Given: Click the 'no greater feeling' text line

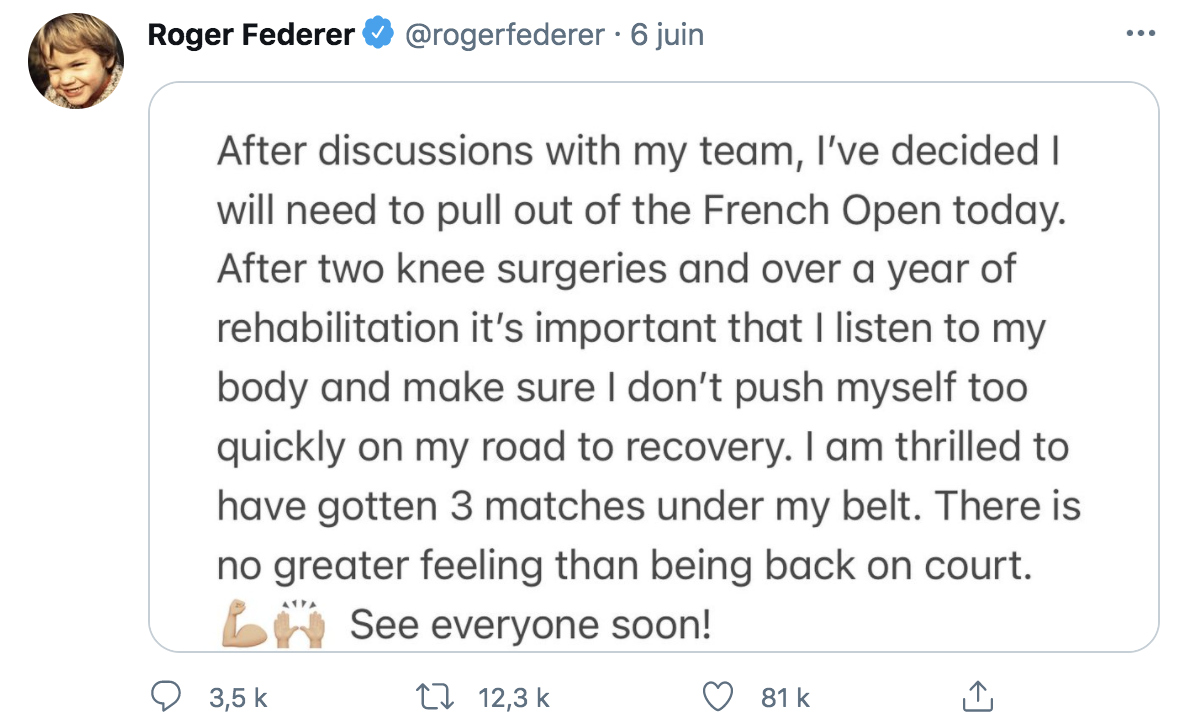Looking at the screenshot, I should pyautogui.click(x=625, y=566).
